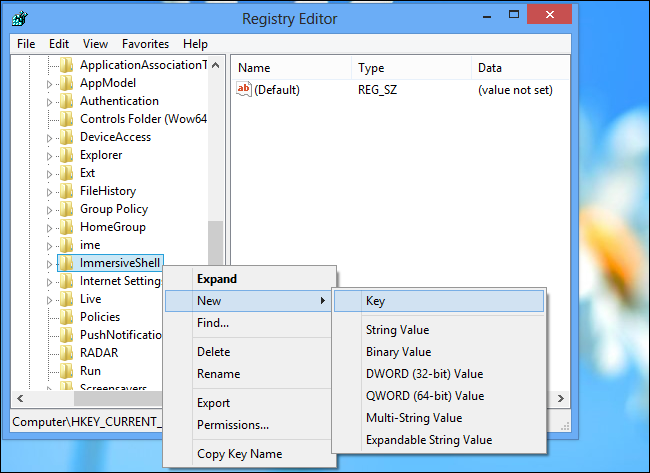This screenshot has height=473, width=650.
Task: Select Expandable String Value
Action: click(x=439, y=439)
